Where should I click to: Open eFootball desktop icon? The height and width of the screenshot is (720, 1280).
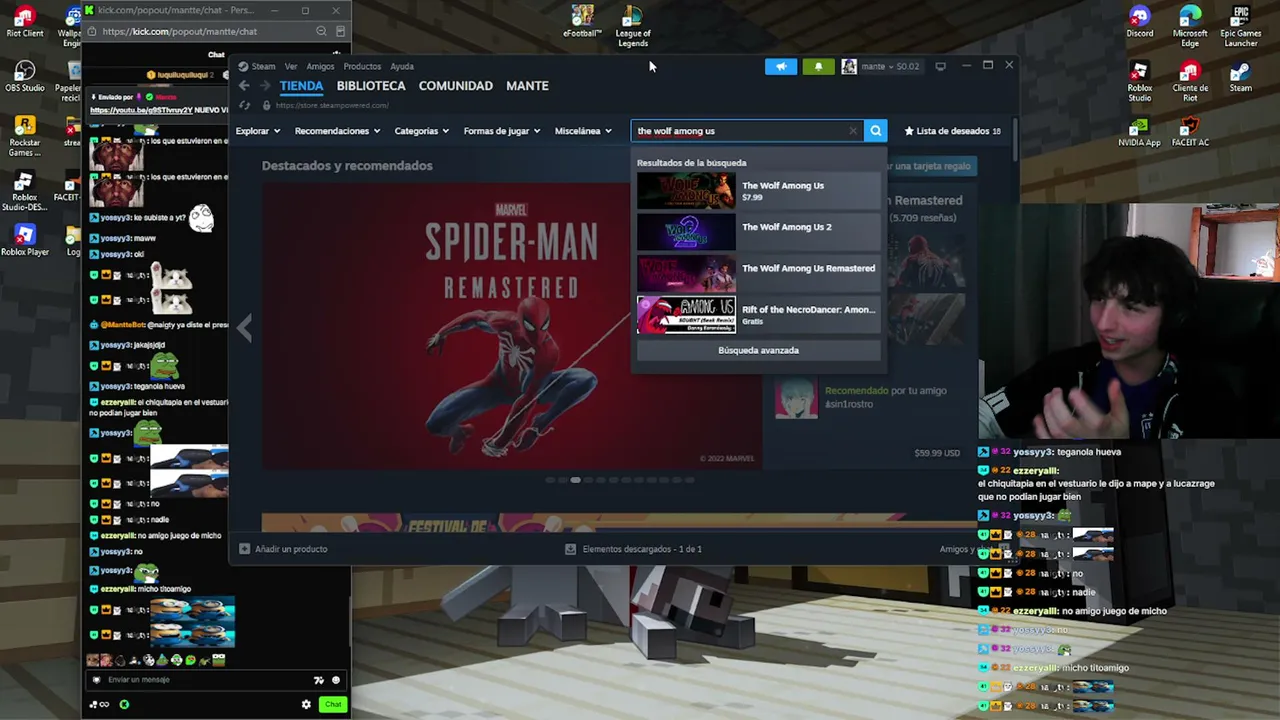coord(583,21)
